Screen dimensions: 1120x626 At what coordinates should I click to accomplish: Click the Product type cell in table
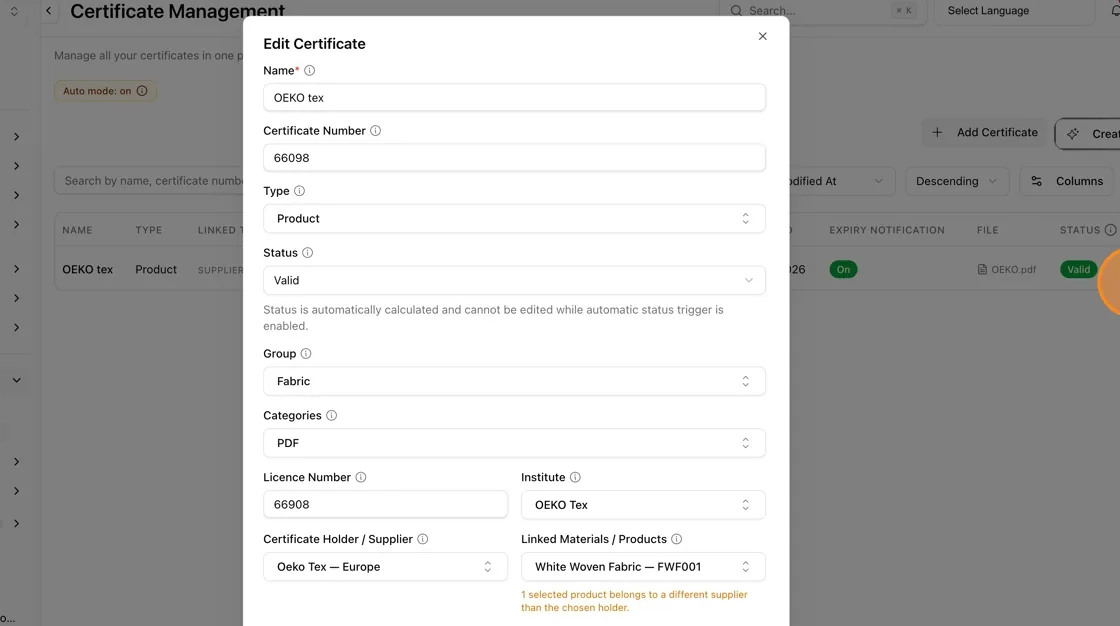pos(156,269)
